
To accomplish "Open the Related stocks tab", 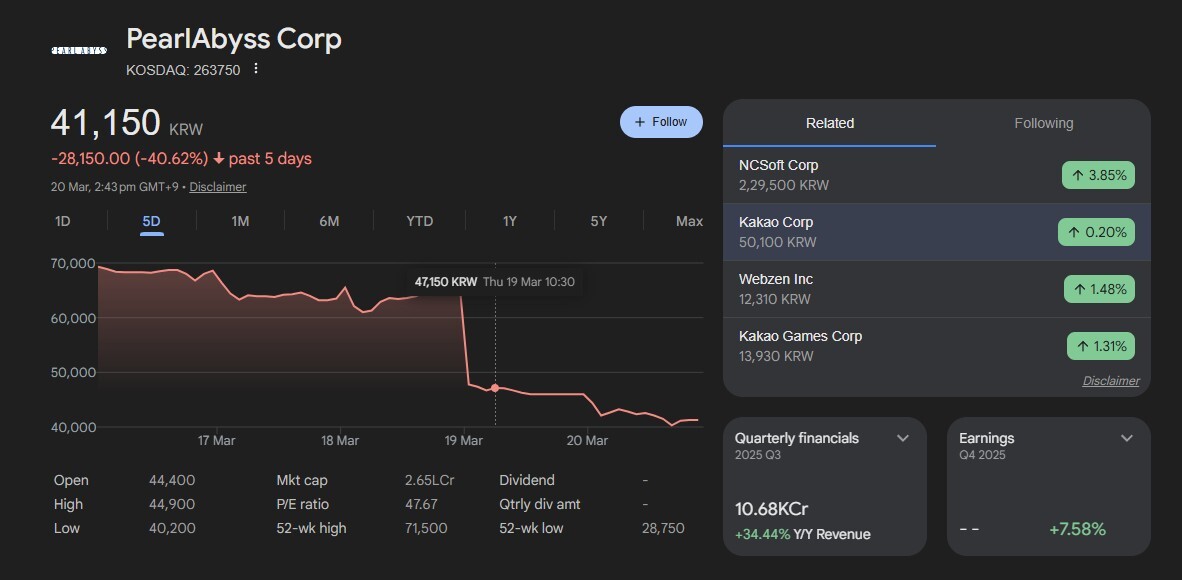I will click(830, 123).
